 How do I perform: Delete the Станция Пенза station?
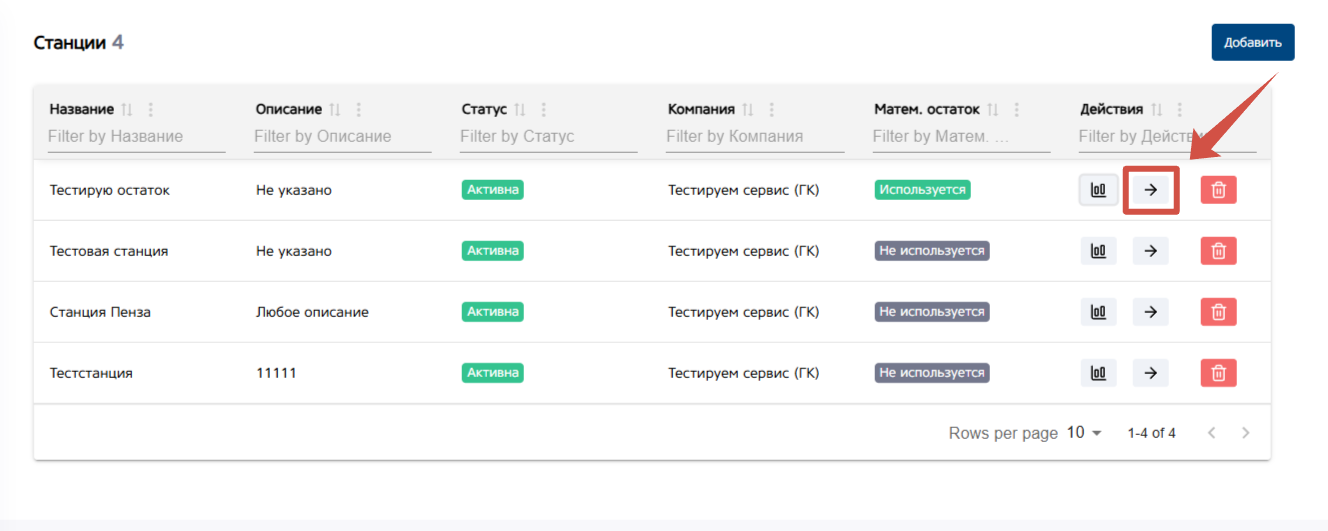coord(1218,312)
